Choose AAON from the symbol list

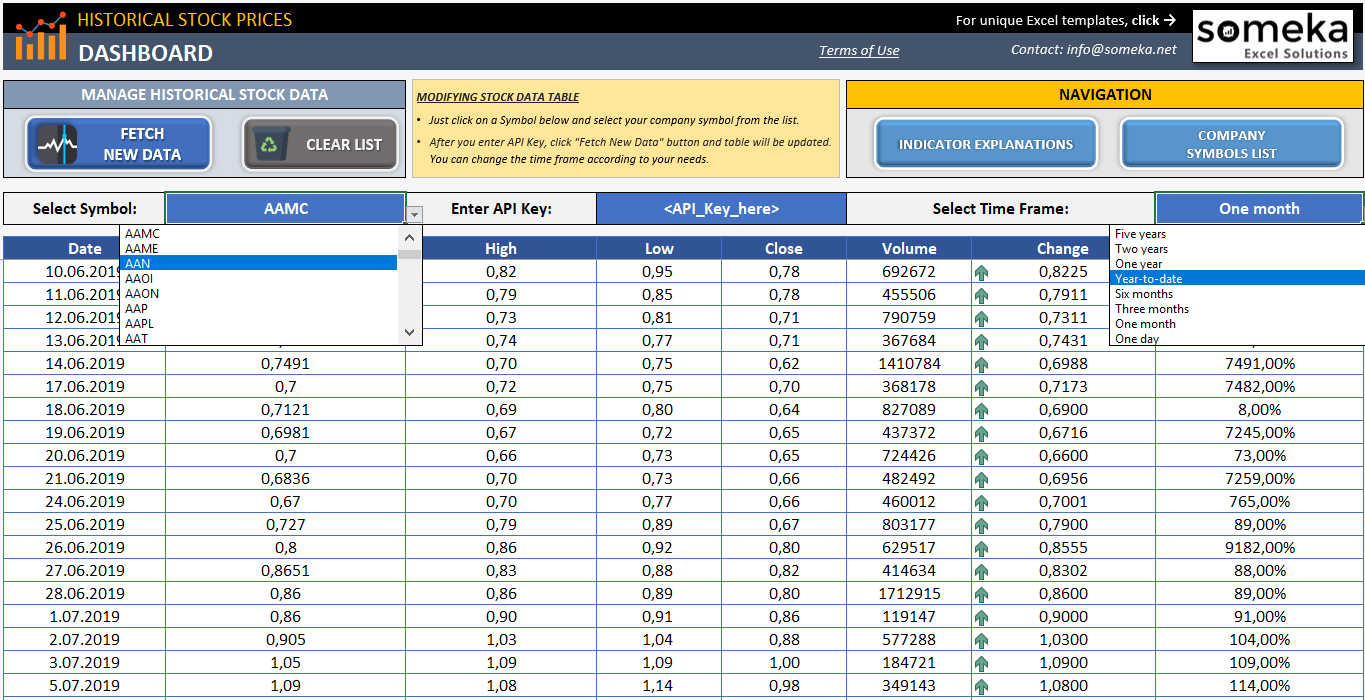[259, 294]
